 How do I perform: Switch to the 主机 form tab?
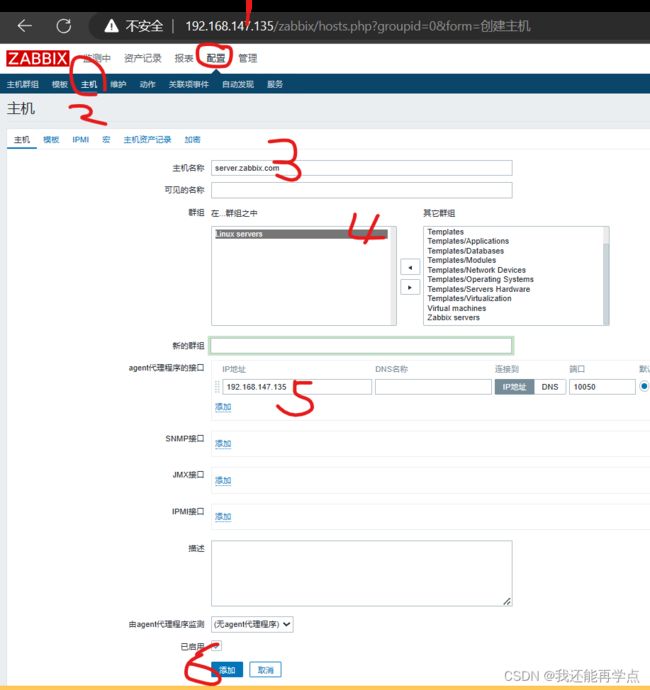point(22,139)
